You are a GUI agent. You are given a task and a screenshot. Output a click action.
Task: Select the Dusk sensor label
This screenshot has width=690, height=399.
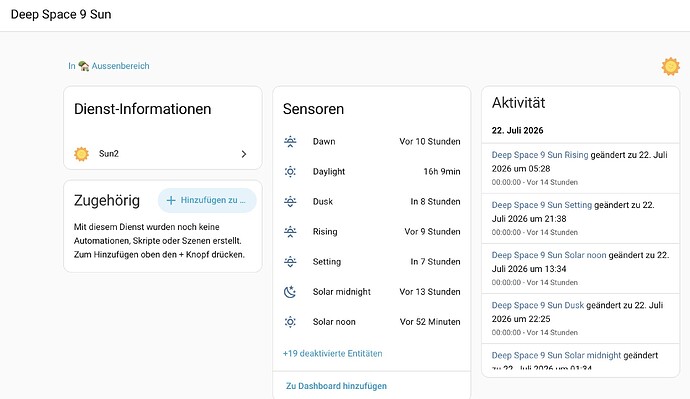tap(323, 201)
